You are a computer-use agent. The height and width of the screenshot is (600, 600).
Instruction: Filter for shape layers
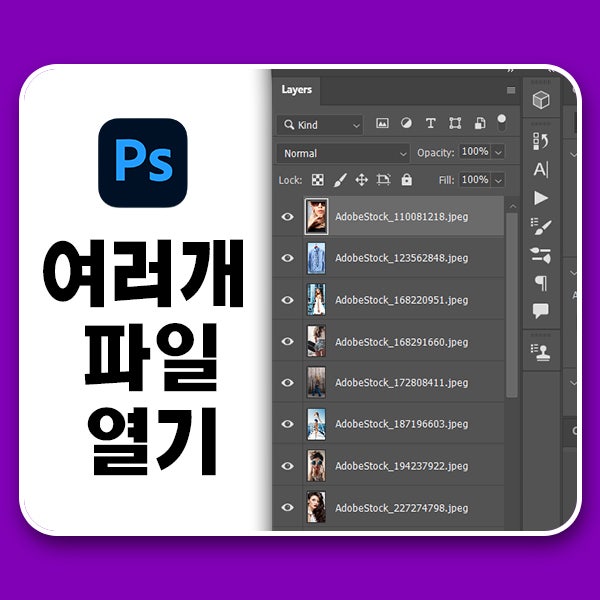(x=455, y=123)
